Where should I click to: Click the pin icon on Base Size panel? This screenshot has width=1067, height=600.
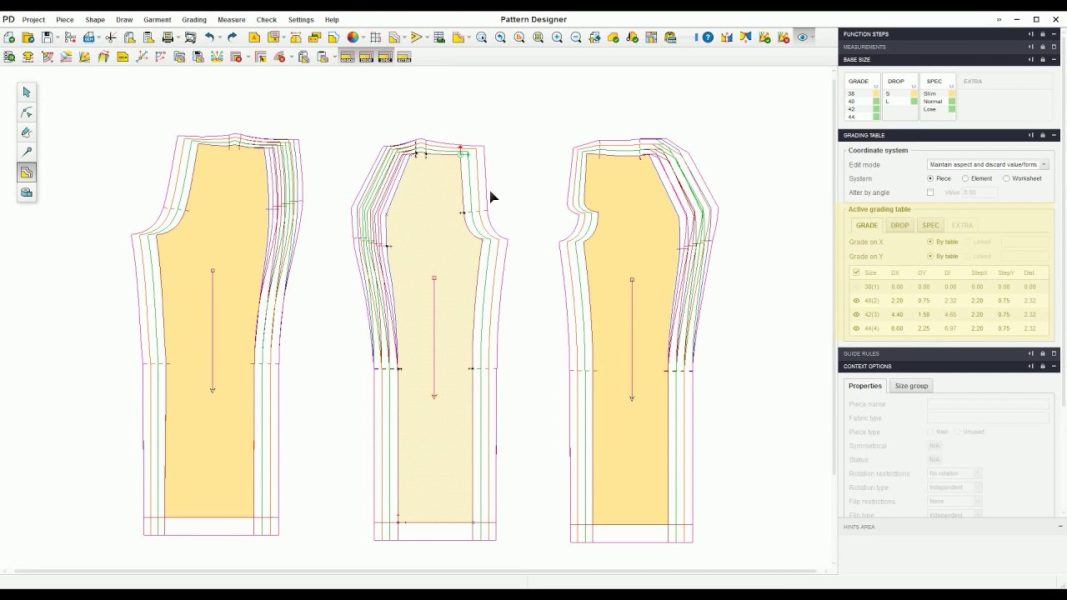(1030, 60)
